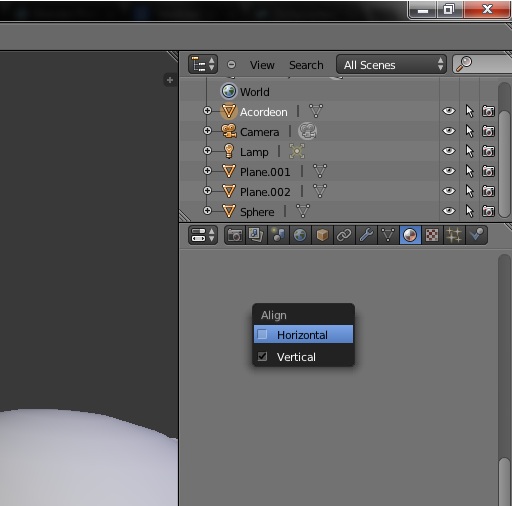Select the Sphere object name

pyautogui.click(x=257, y=212)
